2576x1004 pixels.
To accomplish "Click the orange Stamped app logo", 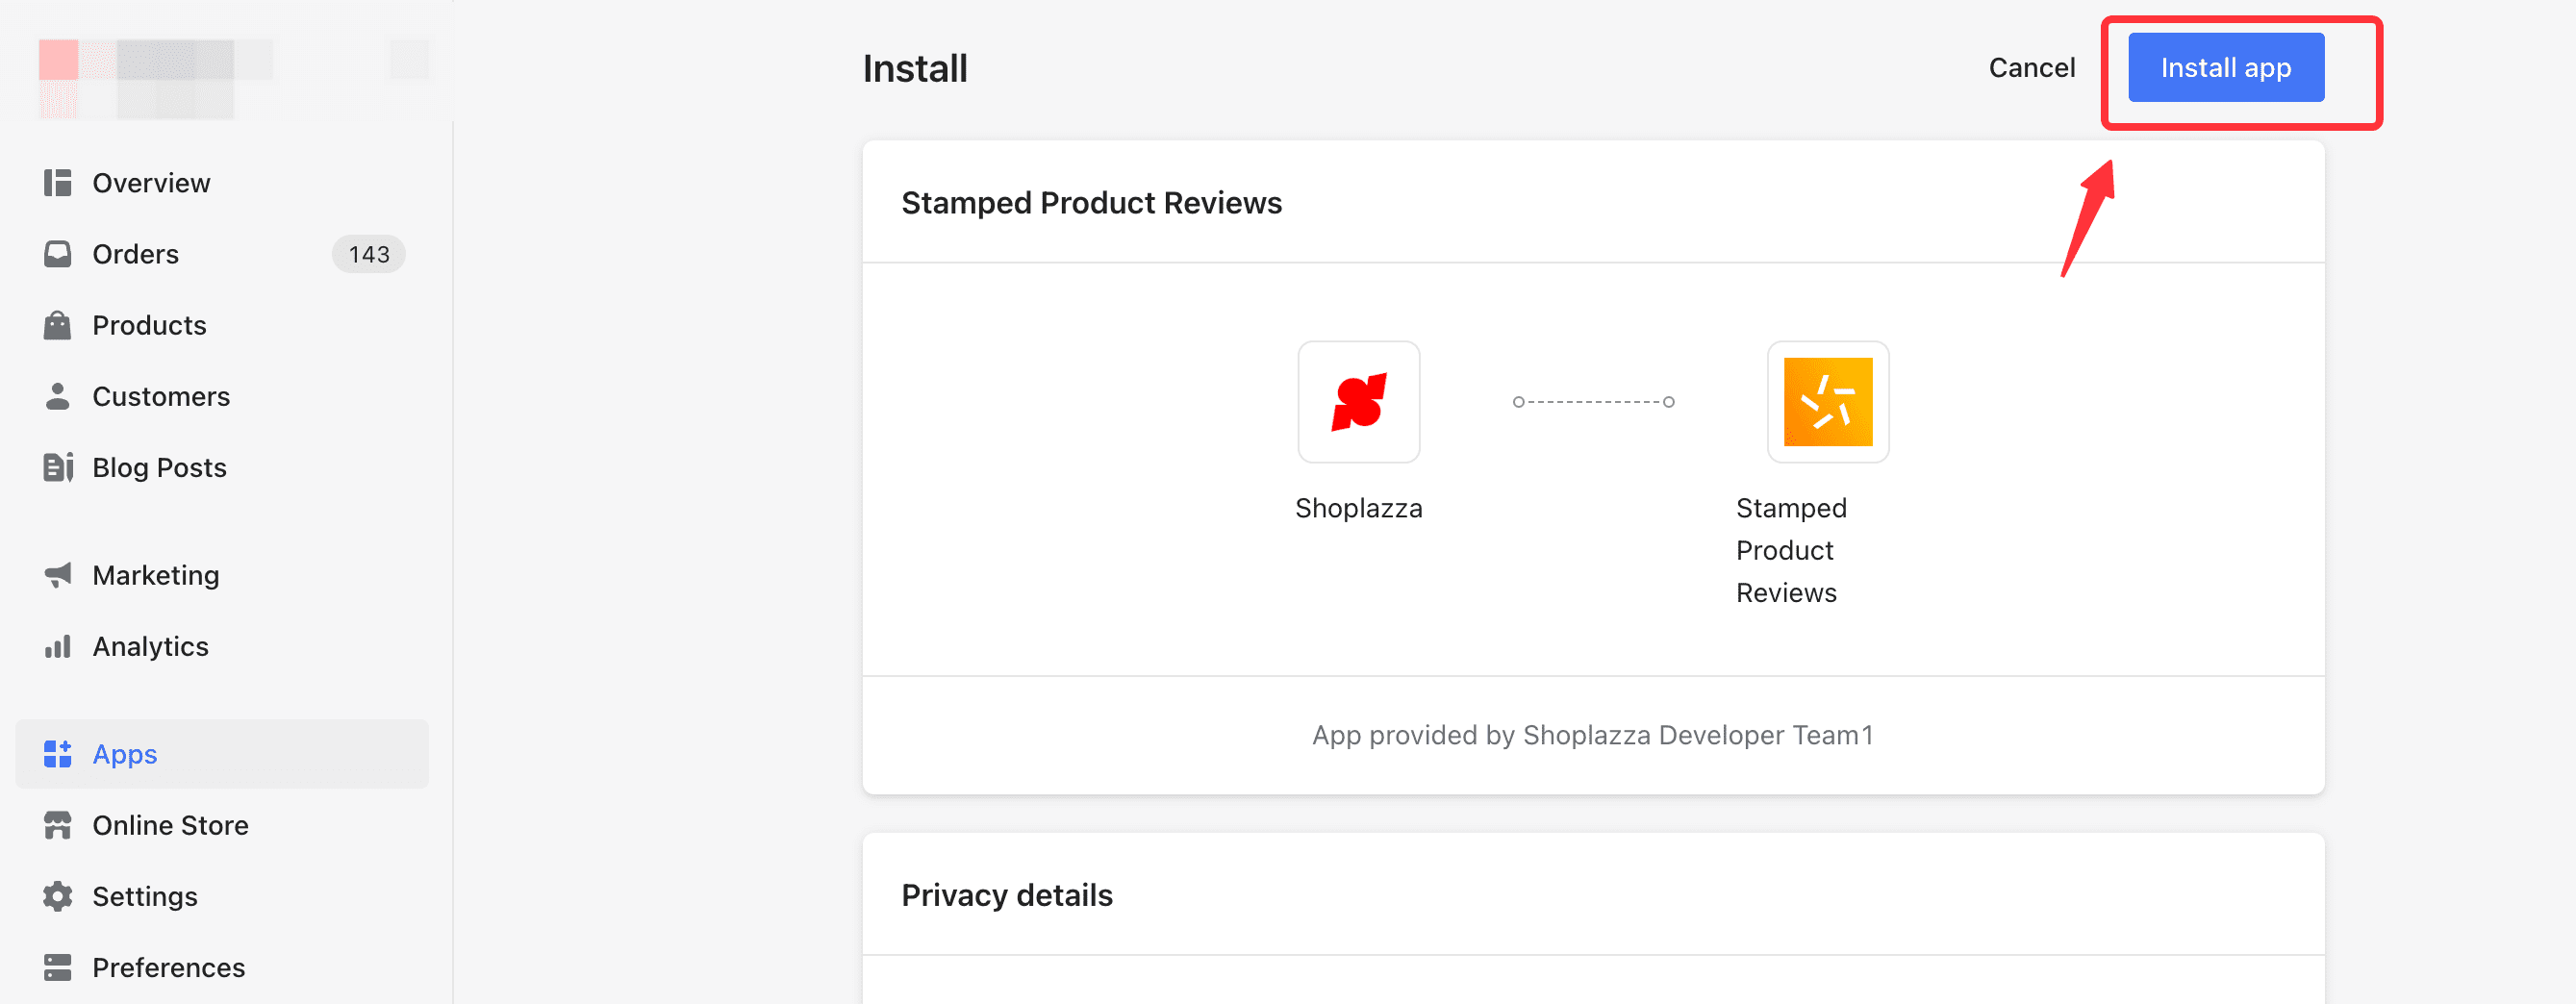I will click(x=1827, y=402).
